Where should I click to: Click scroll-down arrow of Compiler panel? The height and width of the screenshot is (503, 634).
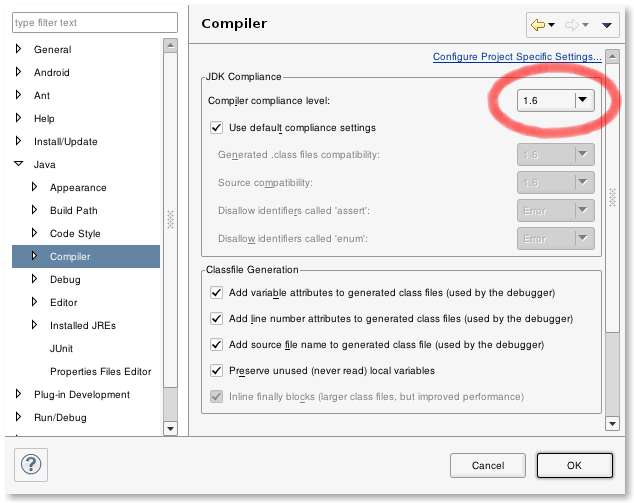pyautogui.click(x=613, y=424)
